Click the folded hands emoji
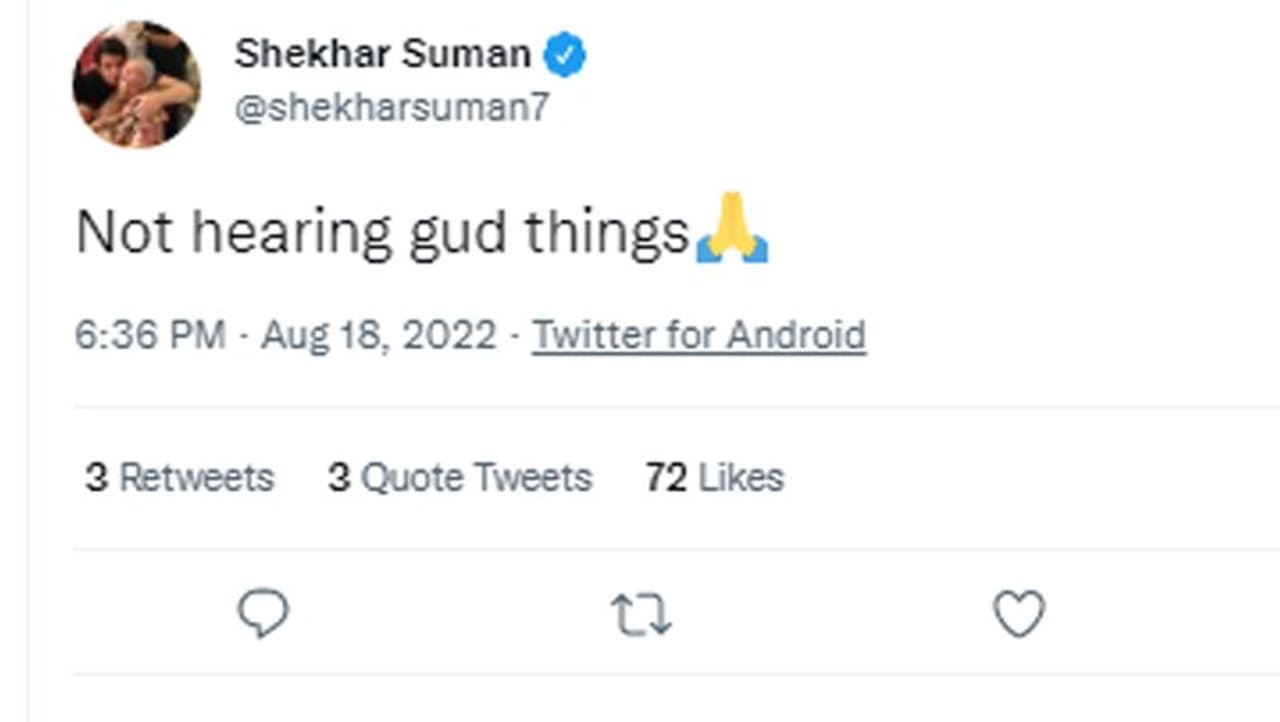This screenshot has height=722, width=1280. click(732, 230)
